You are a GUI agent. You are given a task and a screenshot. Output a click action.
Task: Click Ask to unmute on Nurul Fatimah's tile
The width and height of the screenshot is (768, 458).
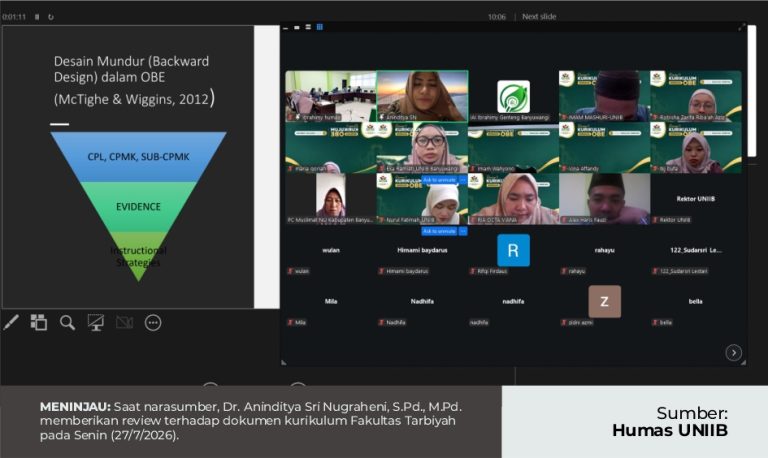(439, 180)
